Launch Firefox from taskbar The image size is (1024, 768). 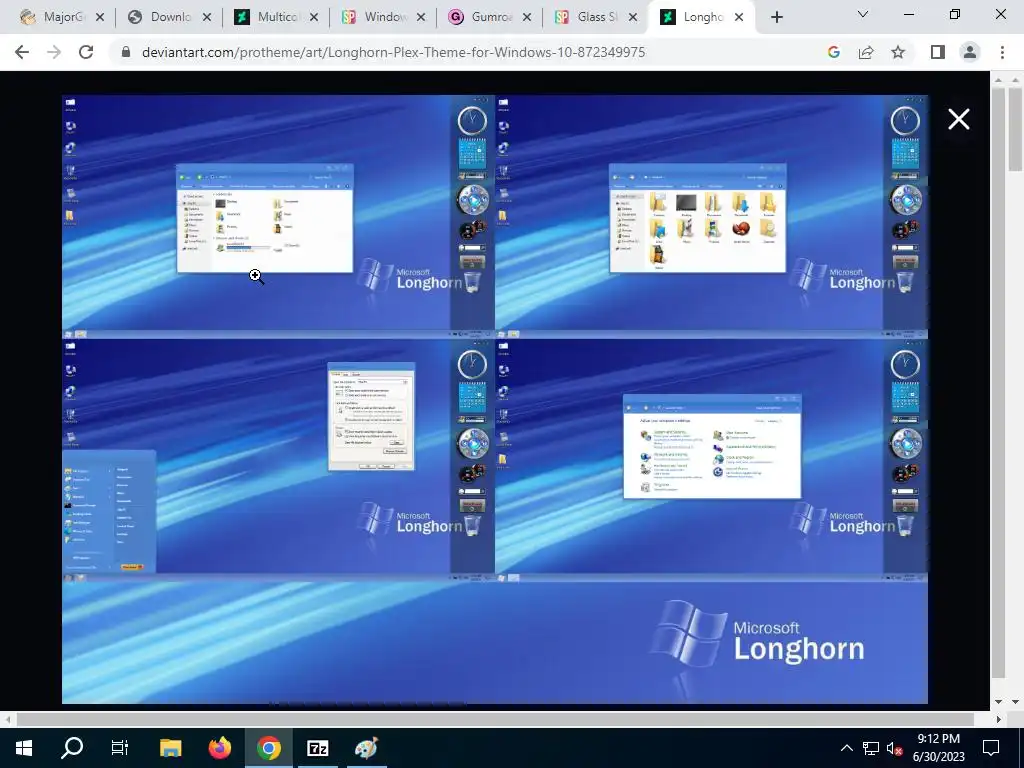point(220,748)
